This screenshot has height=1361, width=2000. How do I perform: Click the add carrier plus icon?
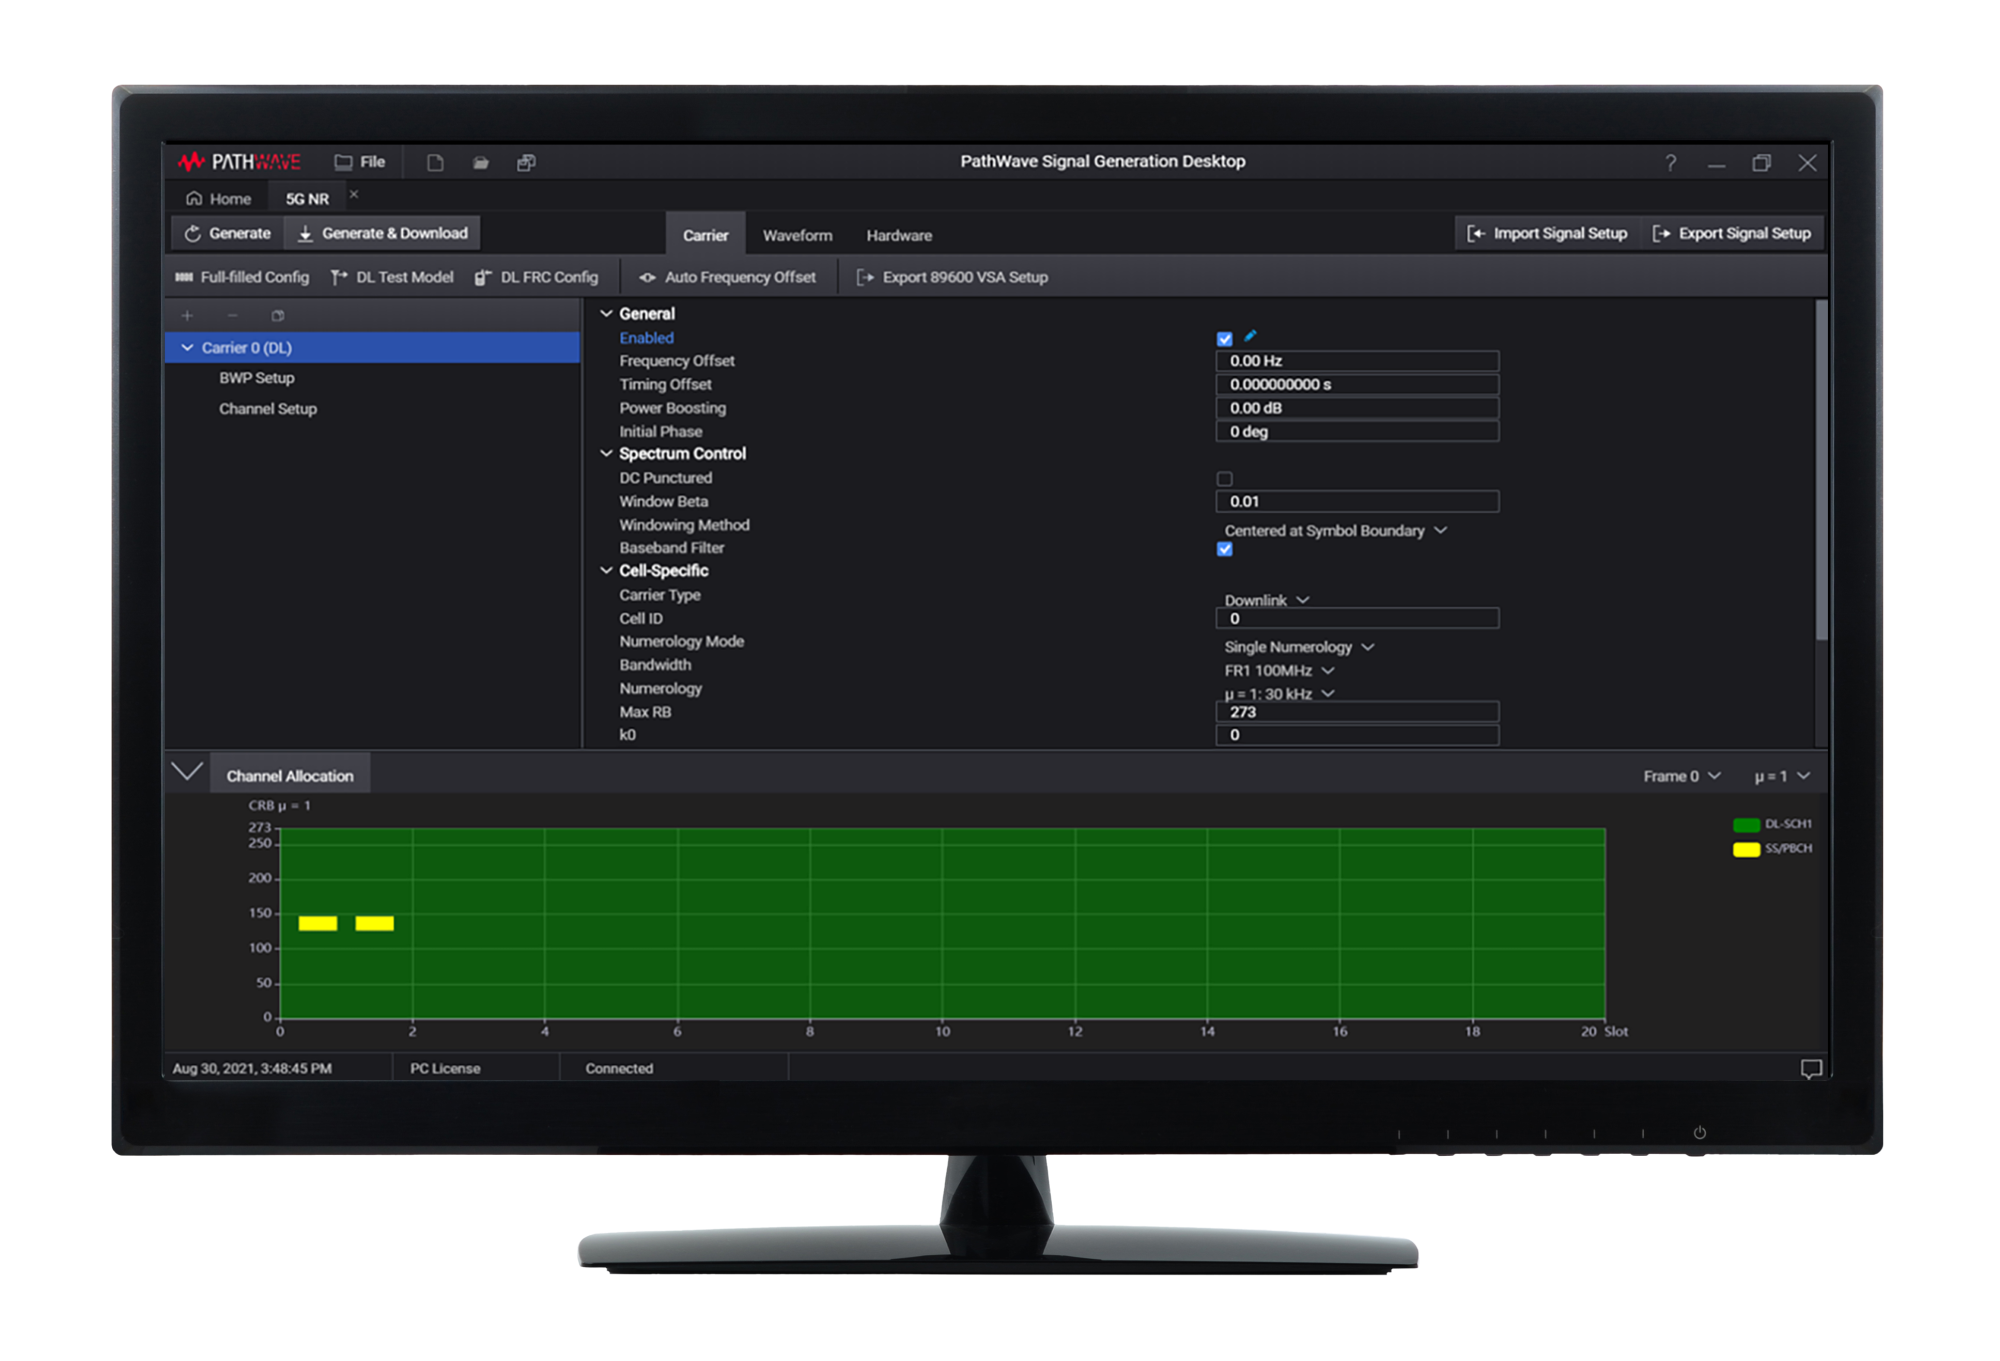click(187, 316)
